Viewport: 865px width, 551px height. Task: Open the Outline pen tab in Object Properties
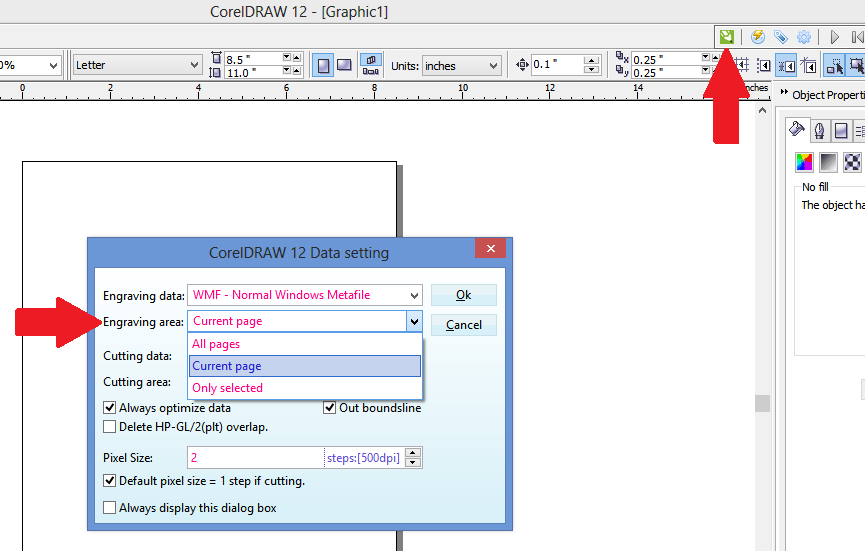[819, 129]
